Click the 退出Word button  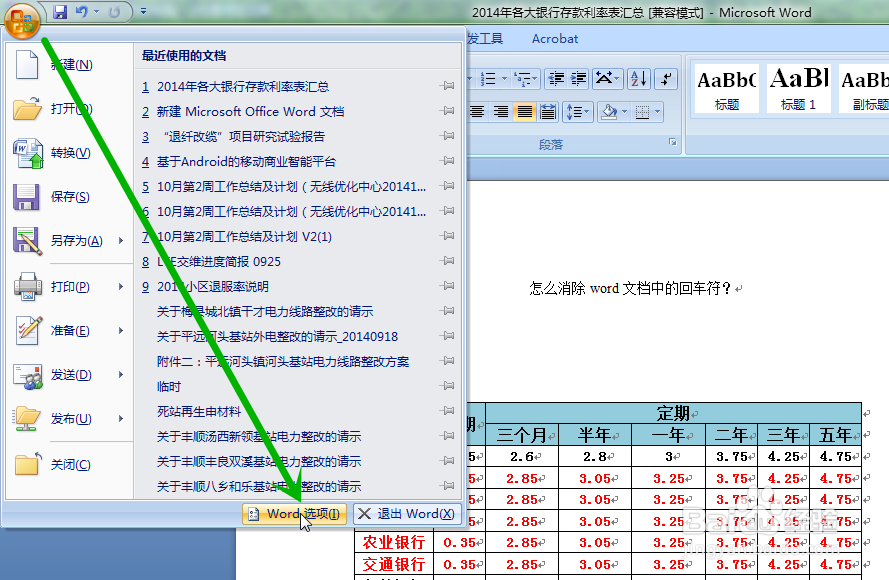click(x=405, y=513)
